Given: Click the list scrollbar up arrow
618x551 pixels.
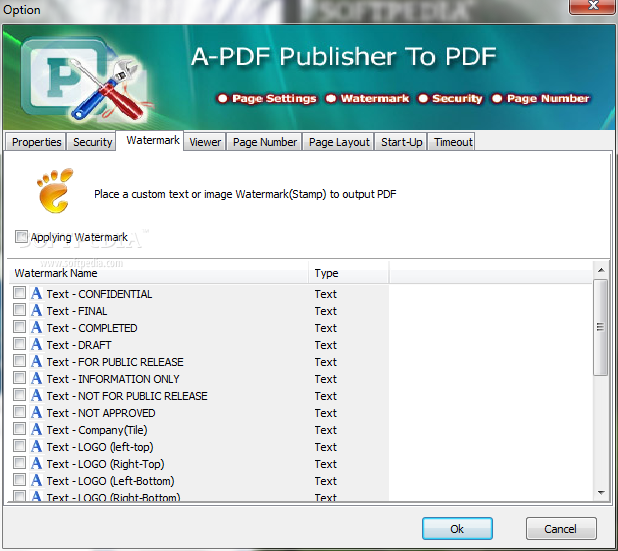Looking at the screenshot, I should [x=601, y=270].
